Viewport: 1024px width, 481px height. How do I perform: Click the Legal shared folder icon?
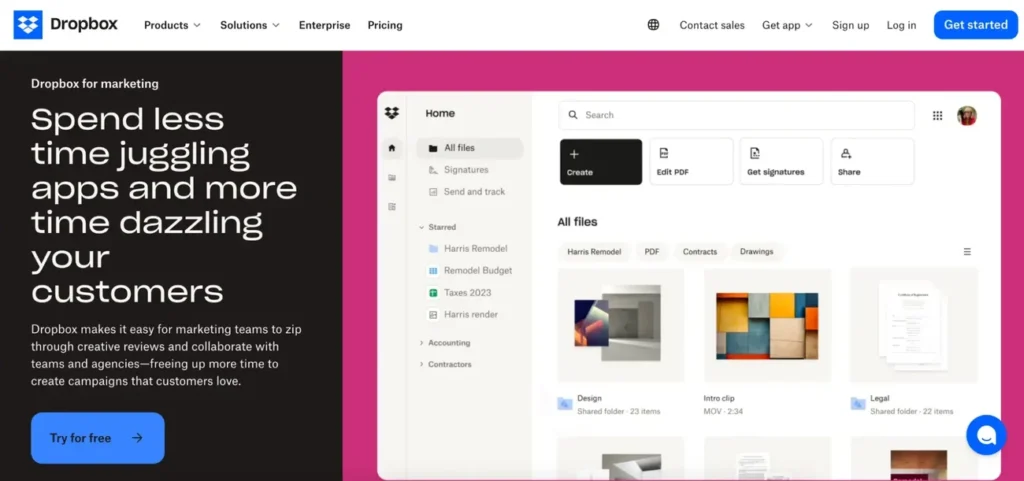(x=858, y=403)
